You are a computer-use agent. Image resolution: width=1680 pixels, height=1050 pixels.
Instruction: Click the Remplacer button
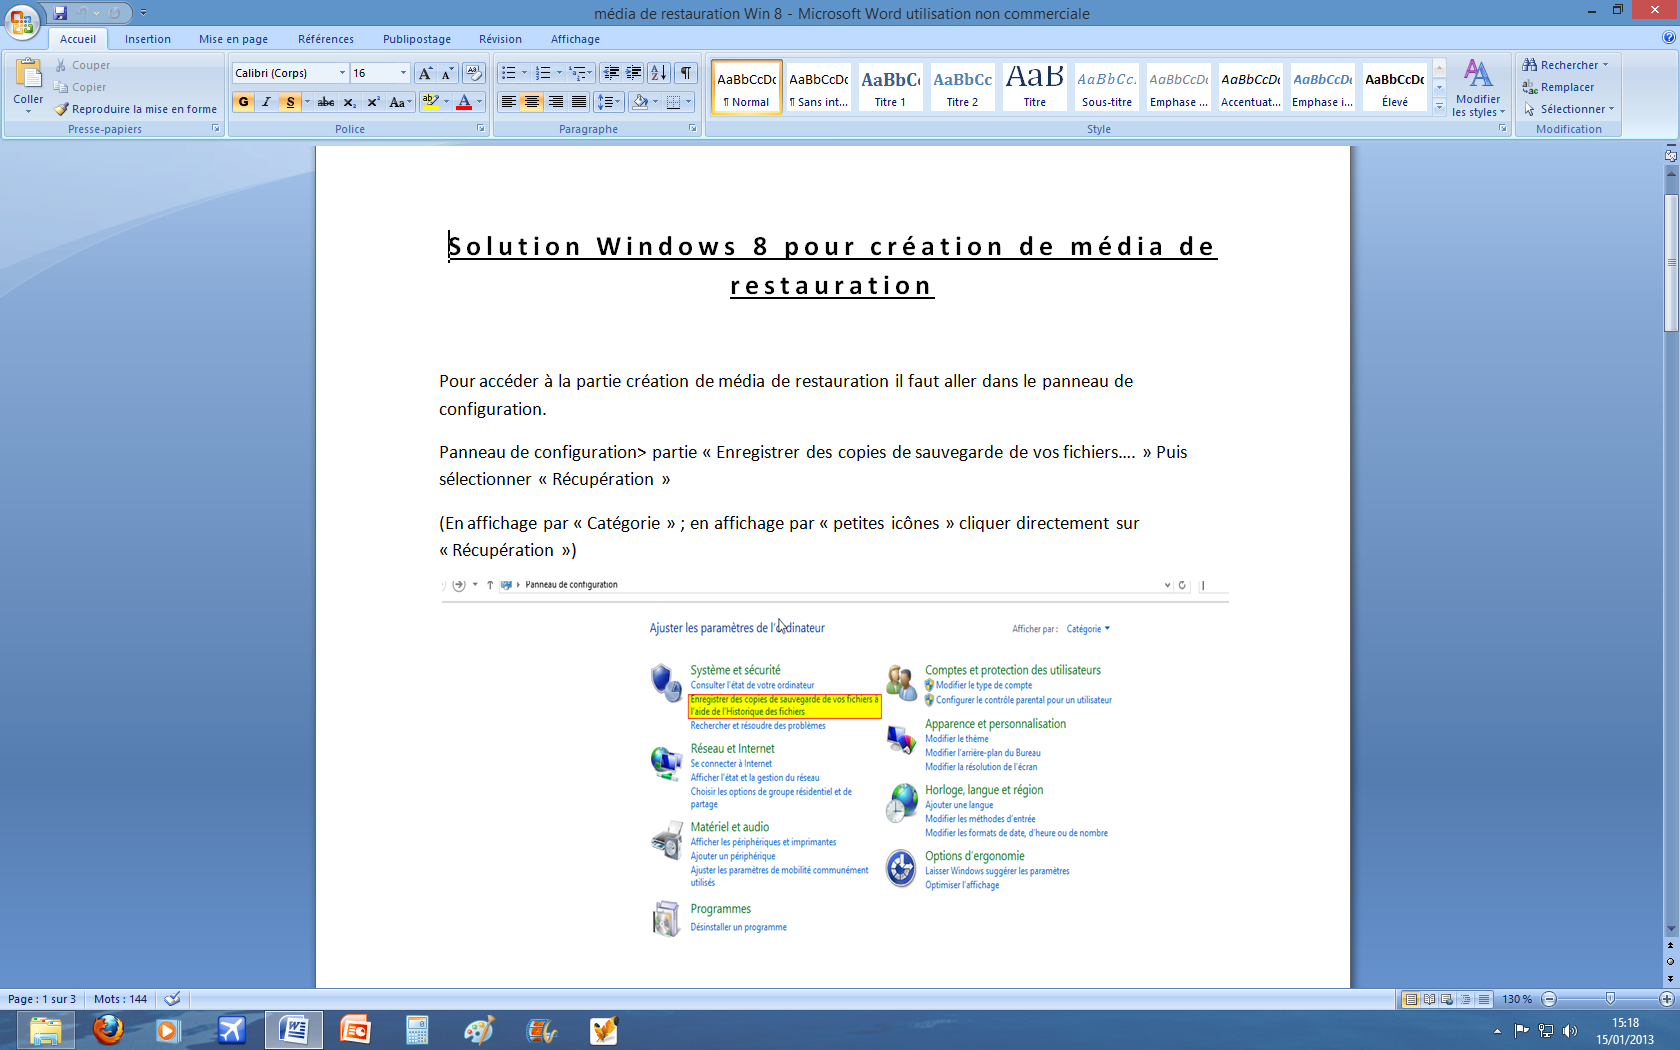(1559, 87)
